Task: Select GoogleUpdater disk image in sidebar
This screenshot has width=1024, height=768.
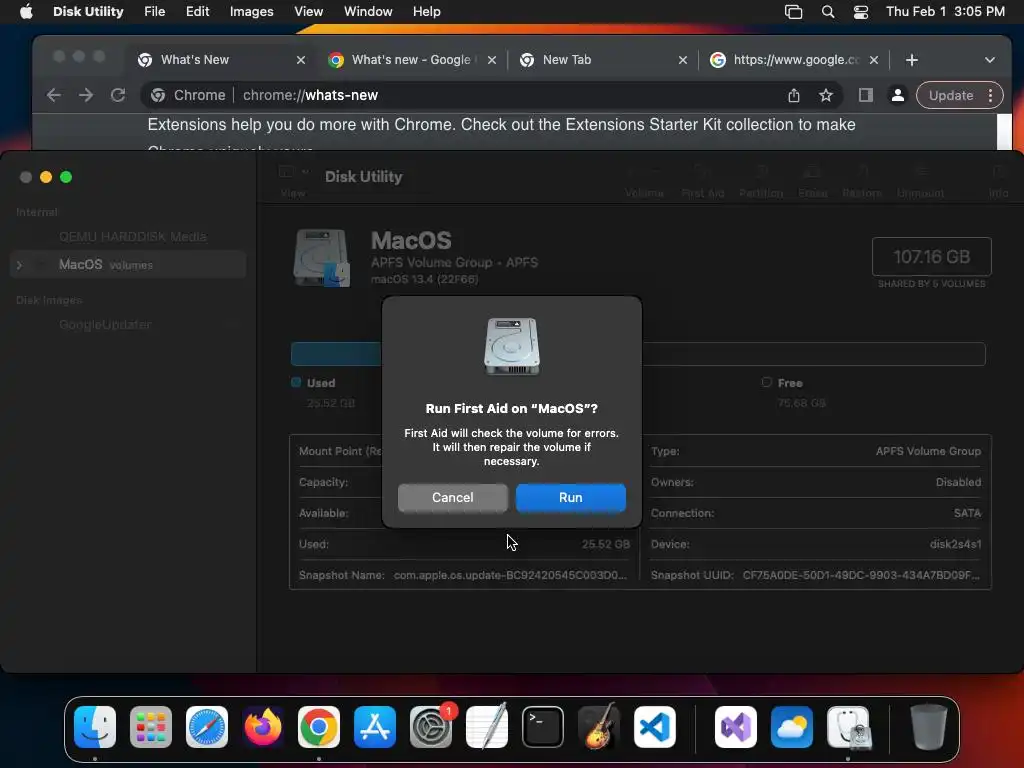Action: [105, 325]
